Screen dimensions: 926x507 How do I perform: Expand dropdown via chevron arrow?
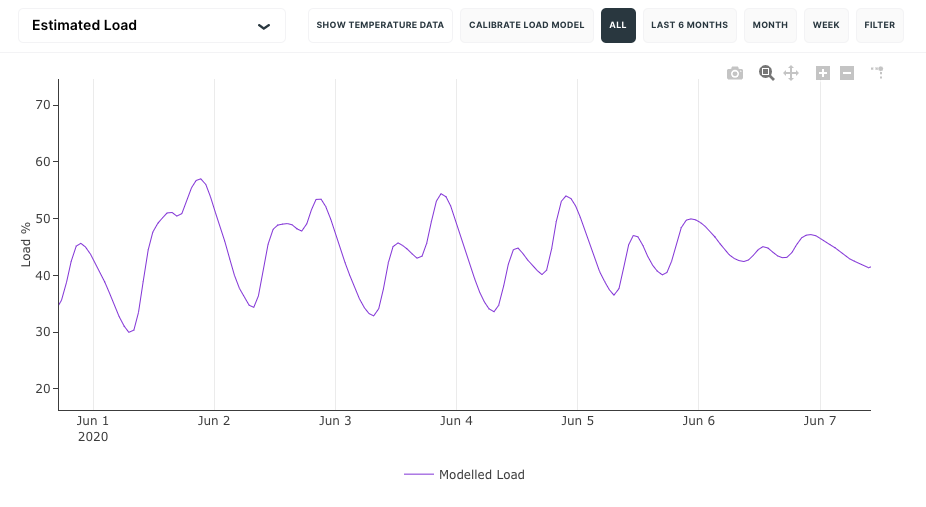pyautogui.click(x=264, y=26)
